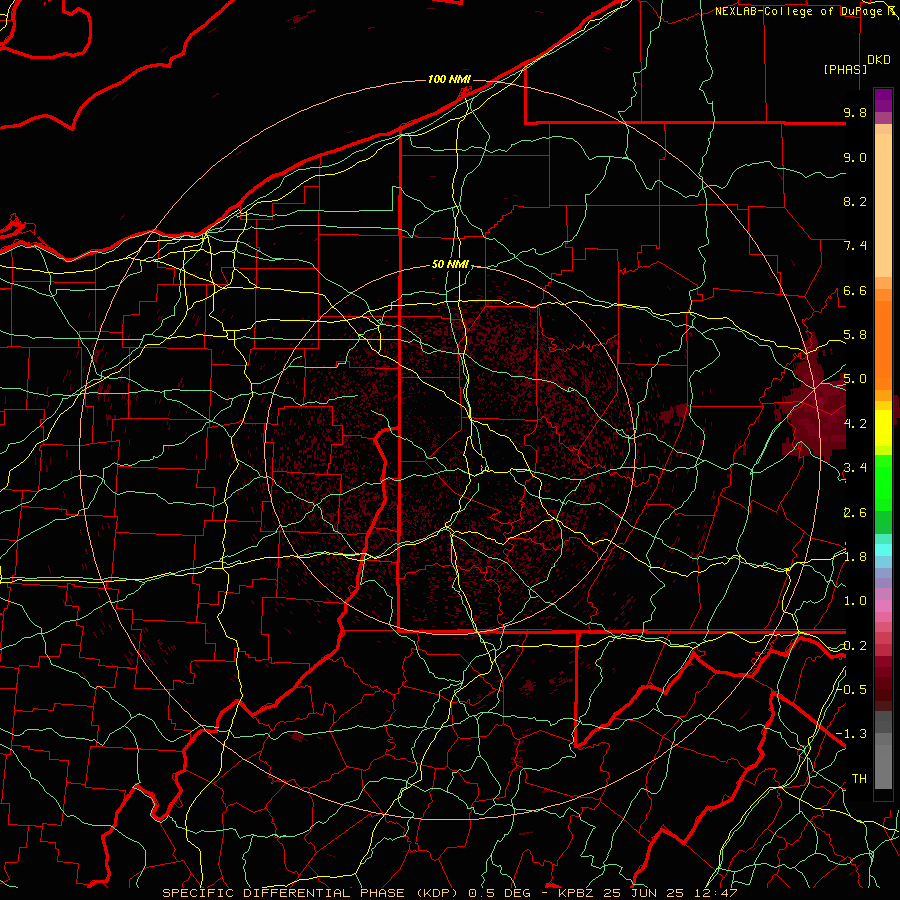Image resolution: width=900 pixels, height=900 pixels.
Task: Select the 5.0 legend value
Action: [855, 379]
